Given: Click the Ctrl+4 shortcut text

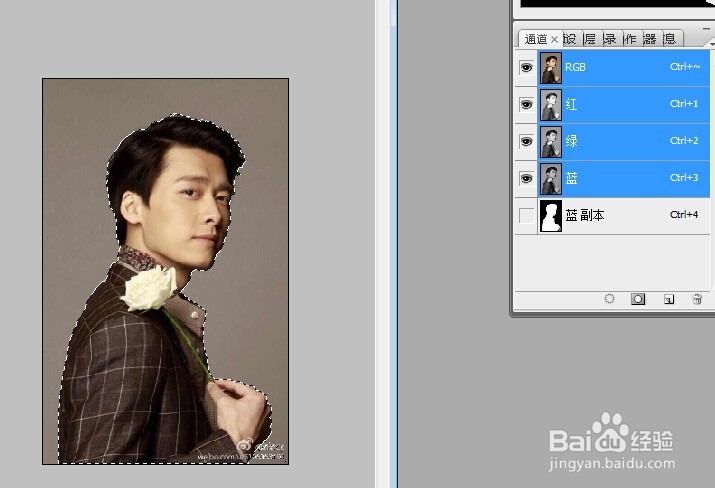Looking at the screenshot, I should point(684,215).
